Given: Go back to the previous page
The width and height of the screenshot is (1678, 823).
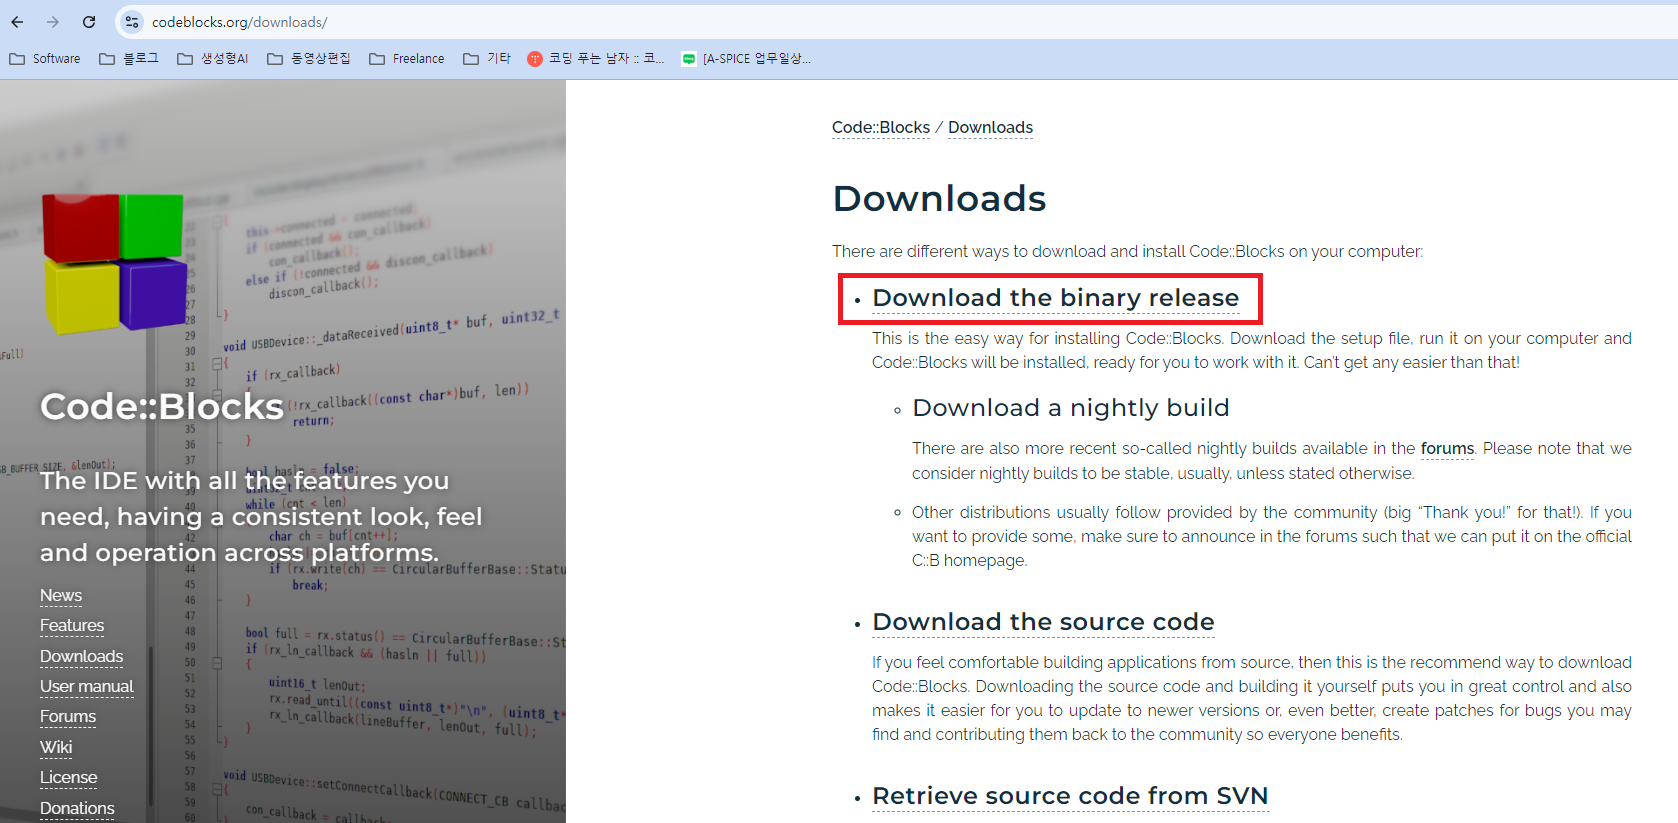Looking at the screenshot, I should coord(17,22).
